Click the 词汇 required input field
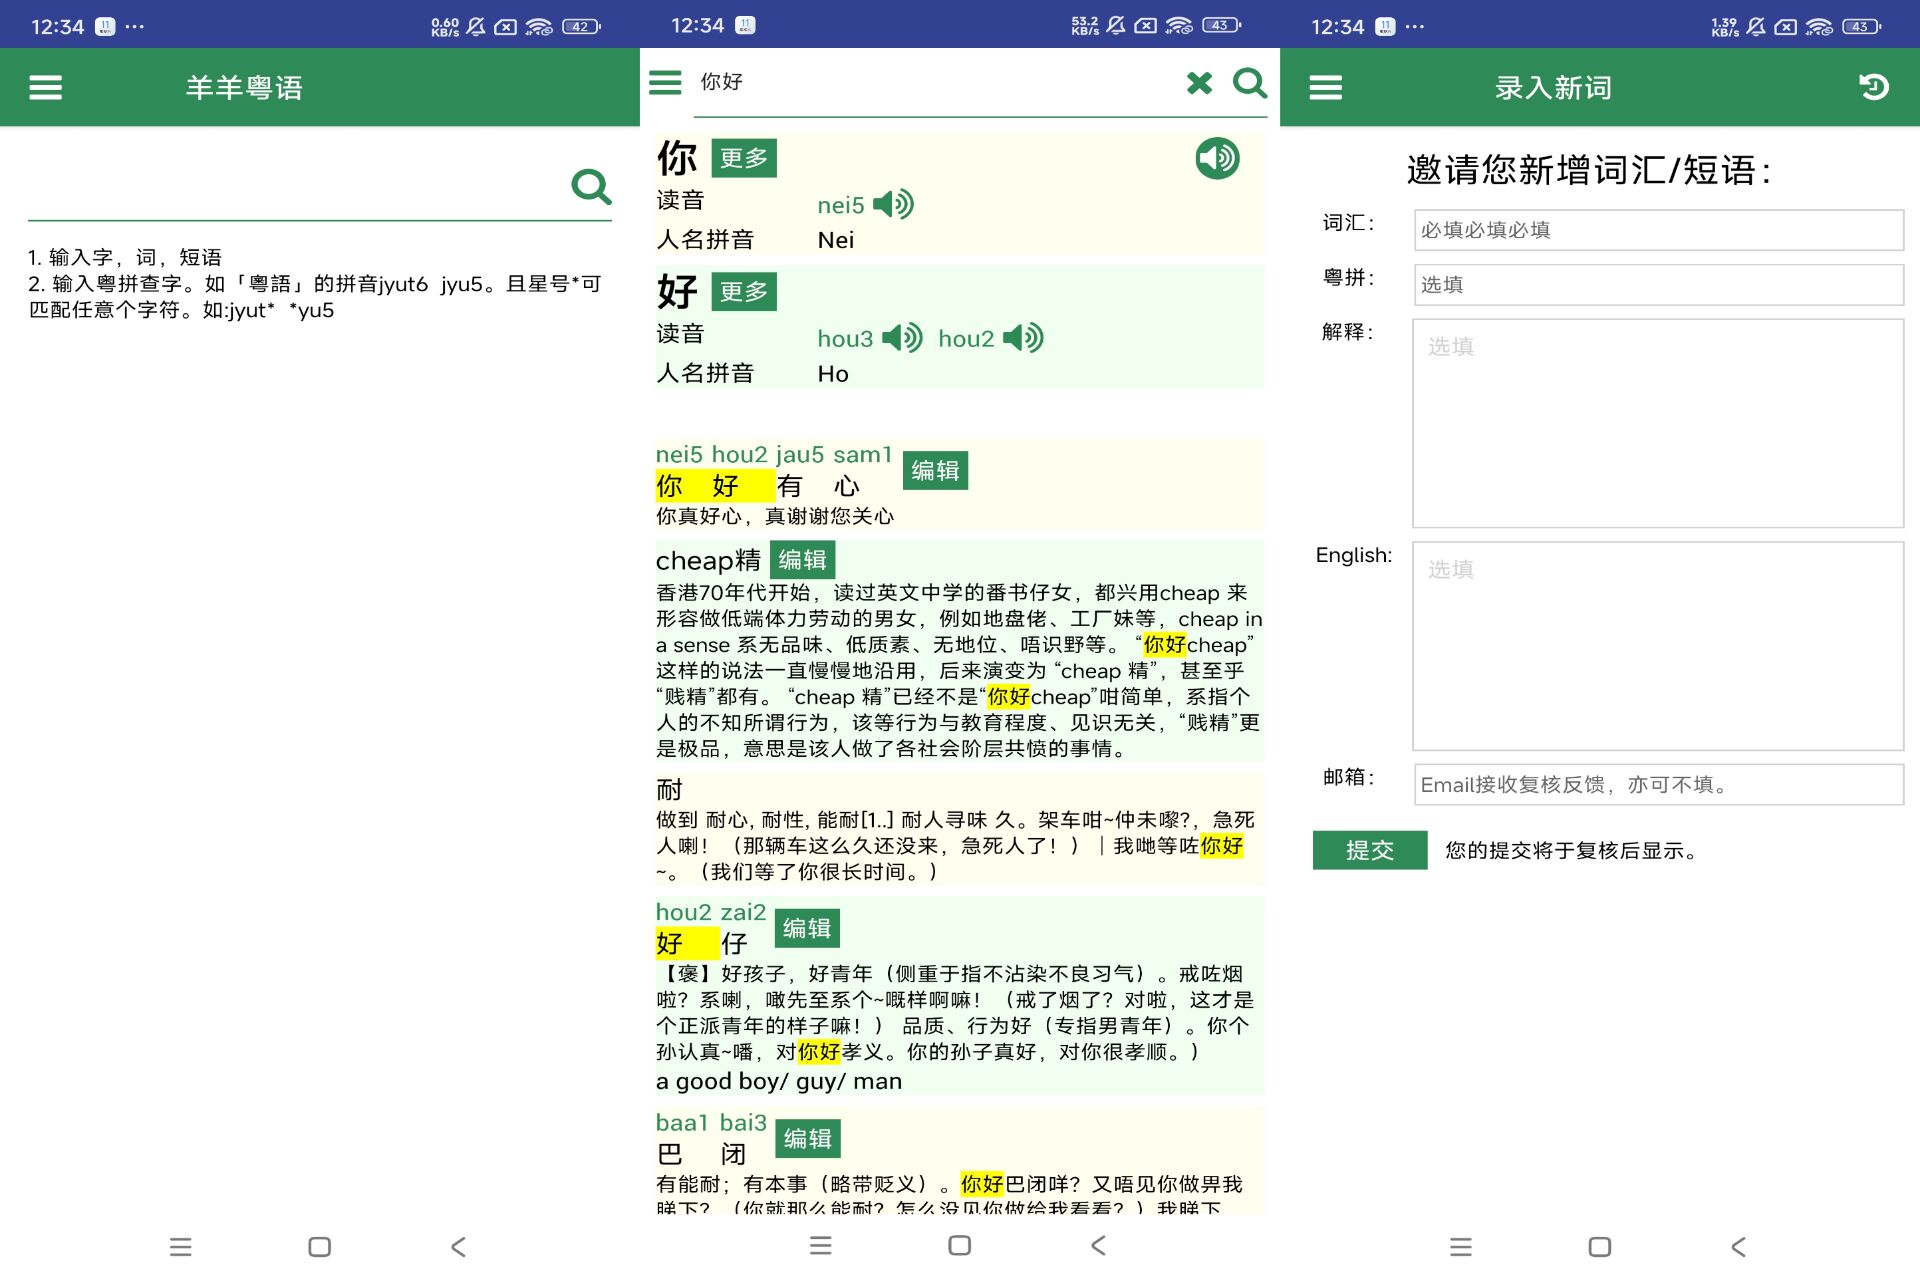Screen dimensions: 1920x1280 pyautogui.click(x=1657, y=229)
